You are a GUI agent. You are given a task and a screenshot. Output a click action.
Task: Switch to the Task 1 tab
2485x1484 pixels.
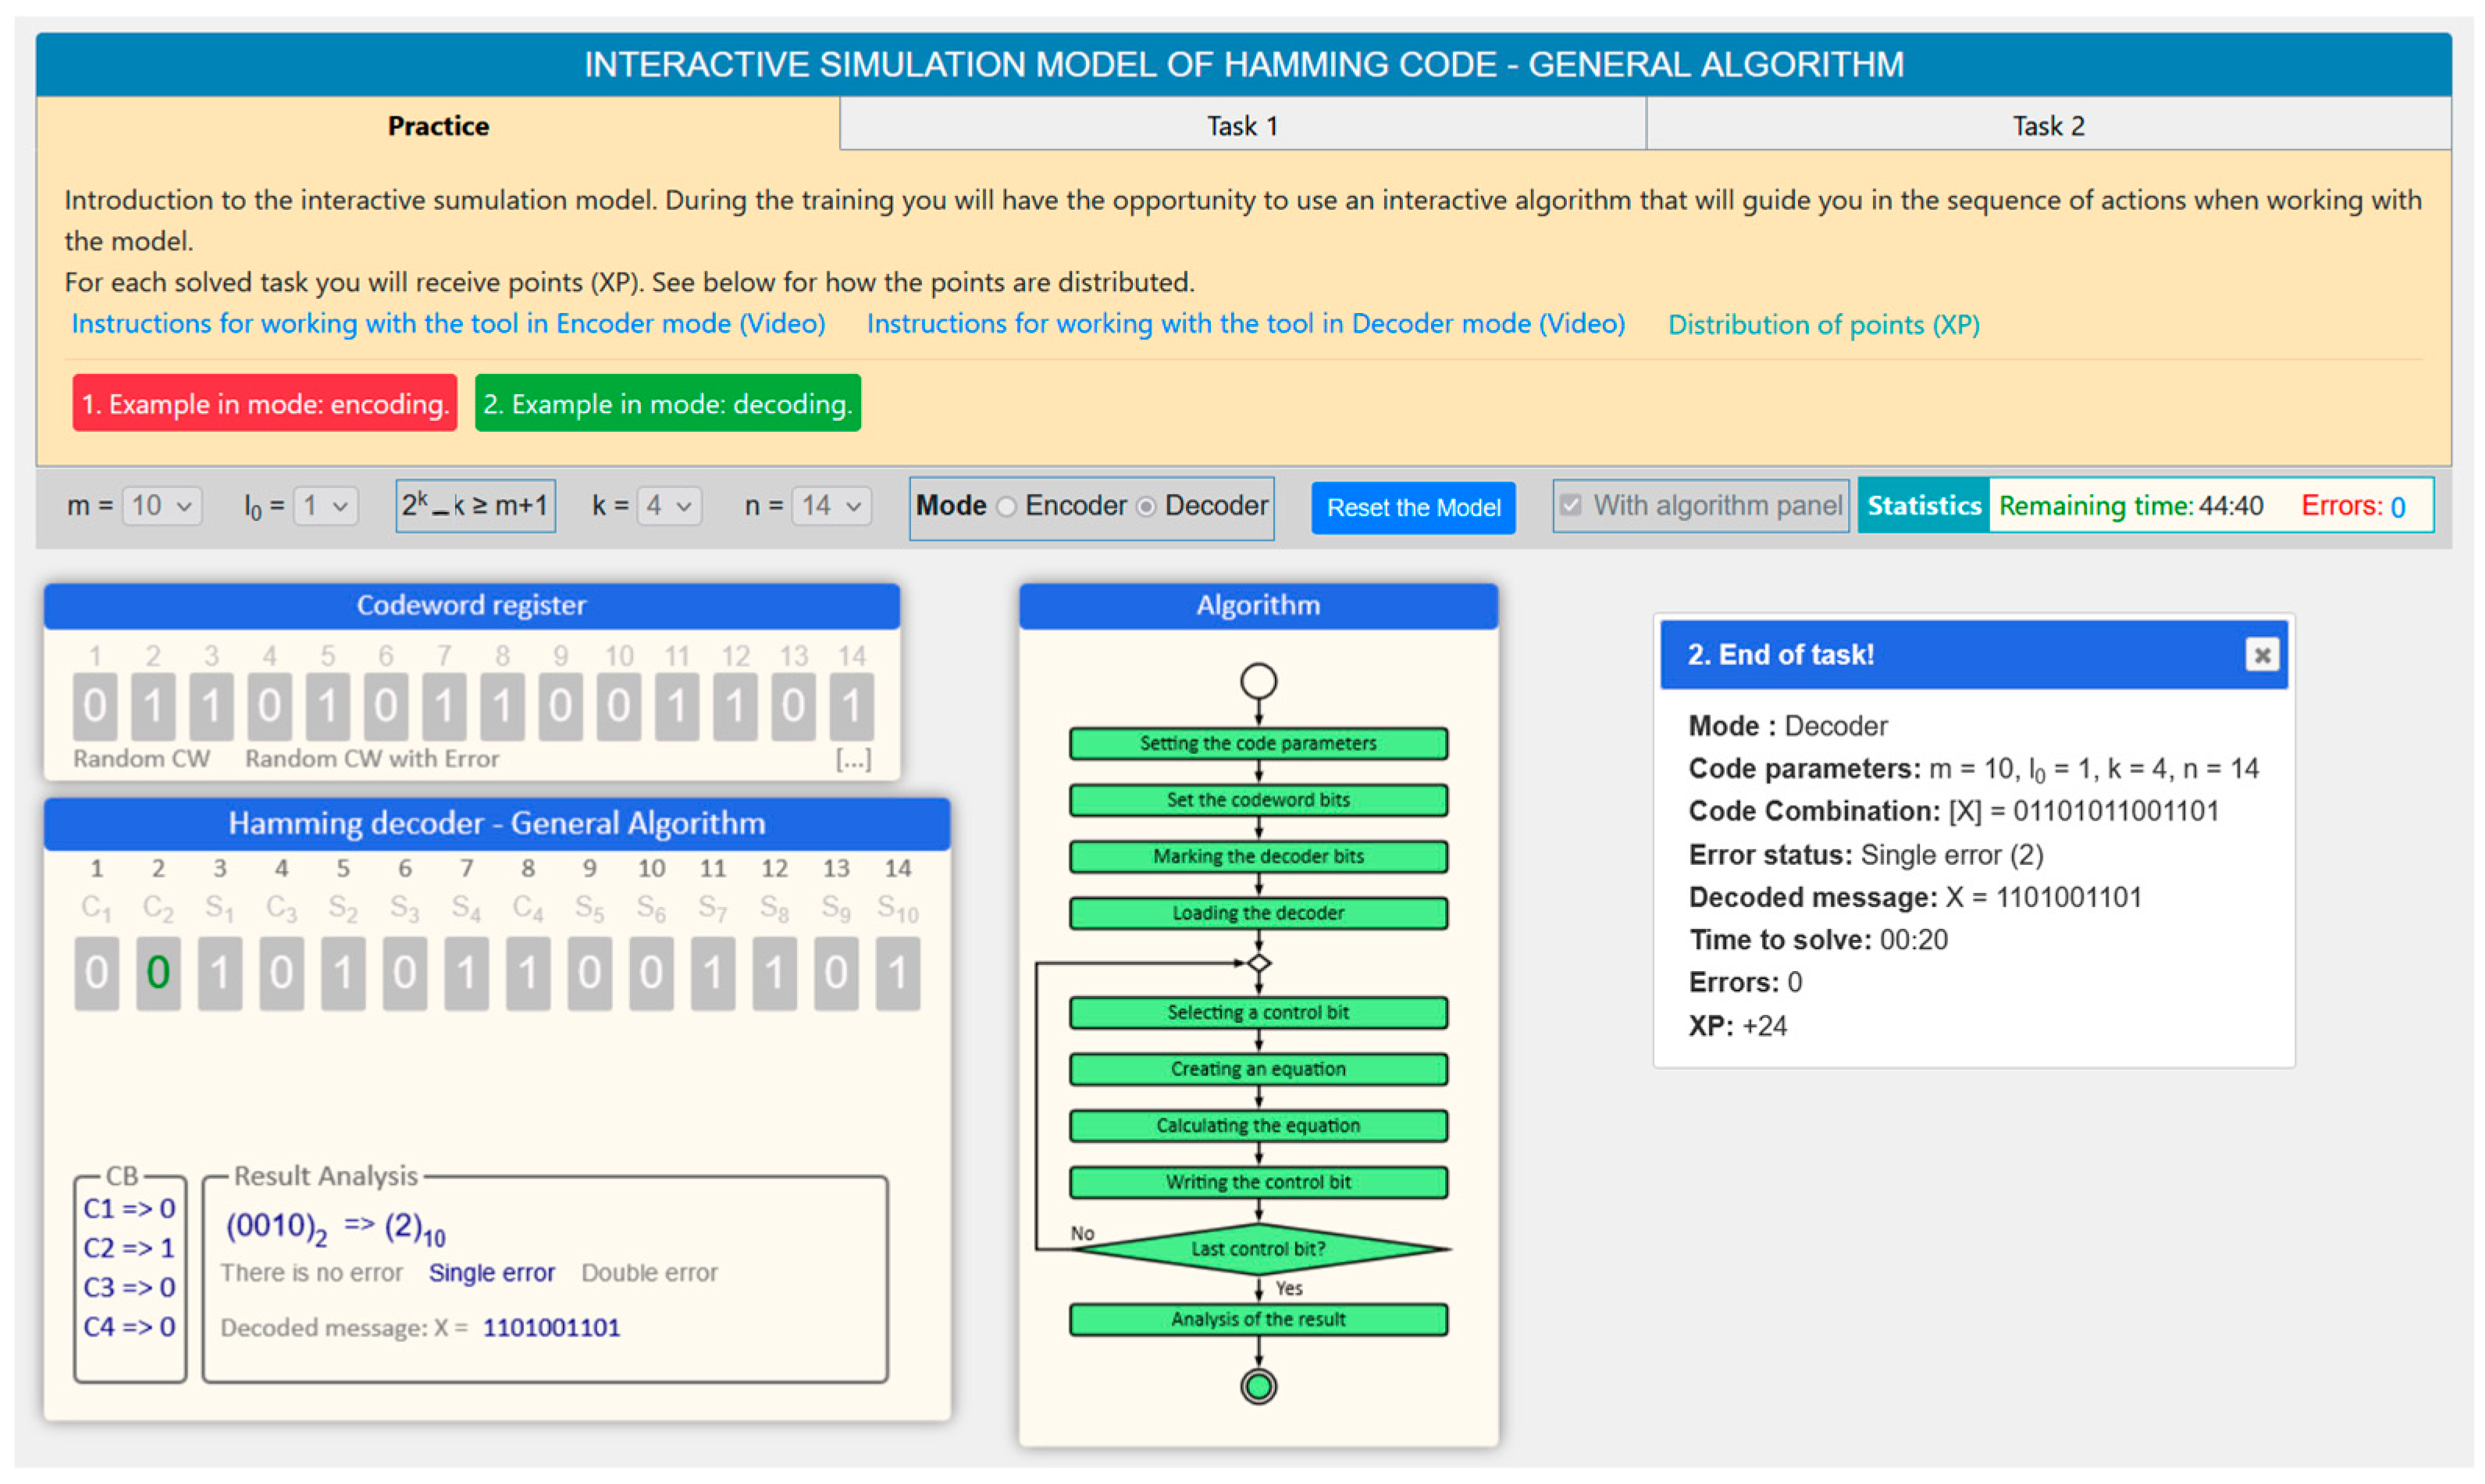(1242, 126)
